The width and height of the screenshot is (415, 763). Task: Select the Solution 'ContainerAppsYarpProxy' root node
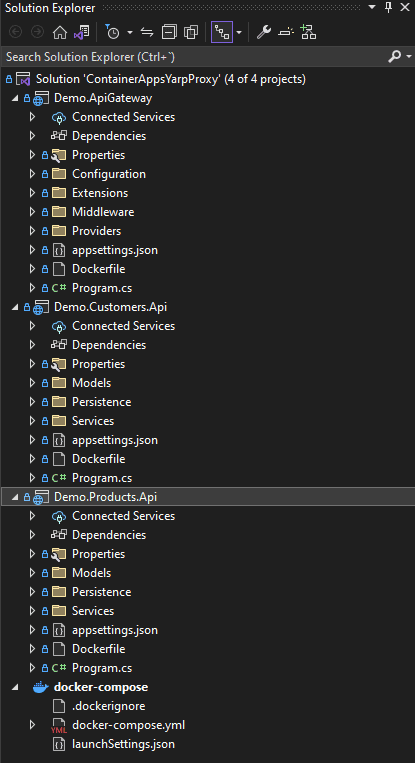[x=171, y=79]
